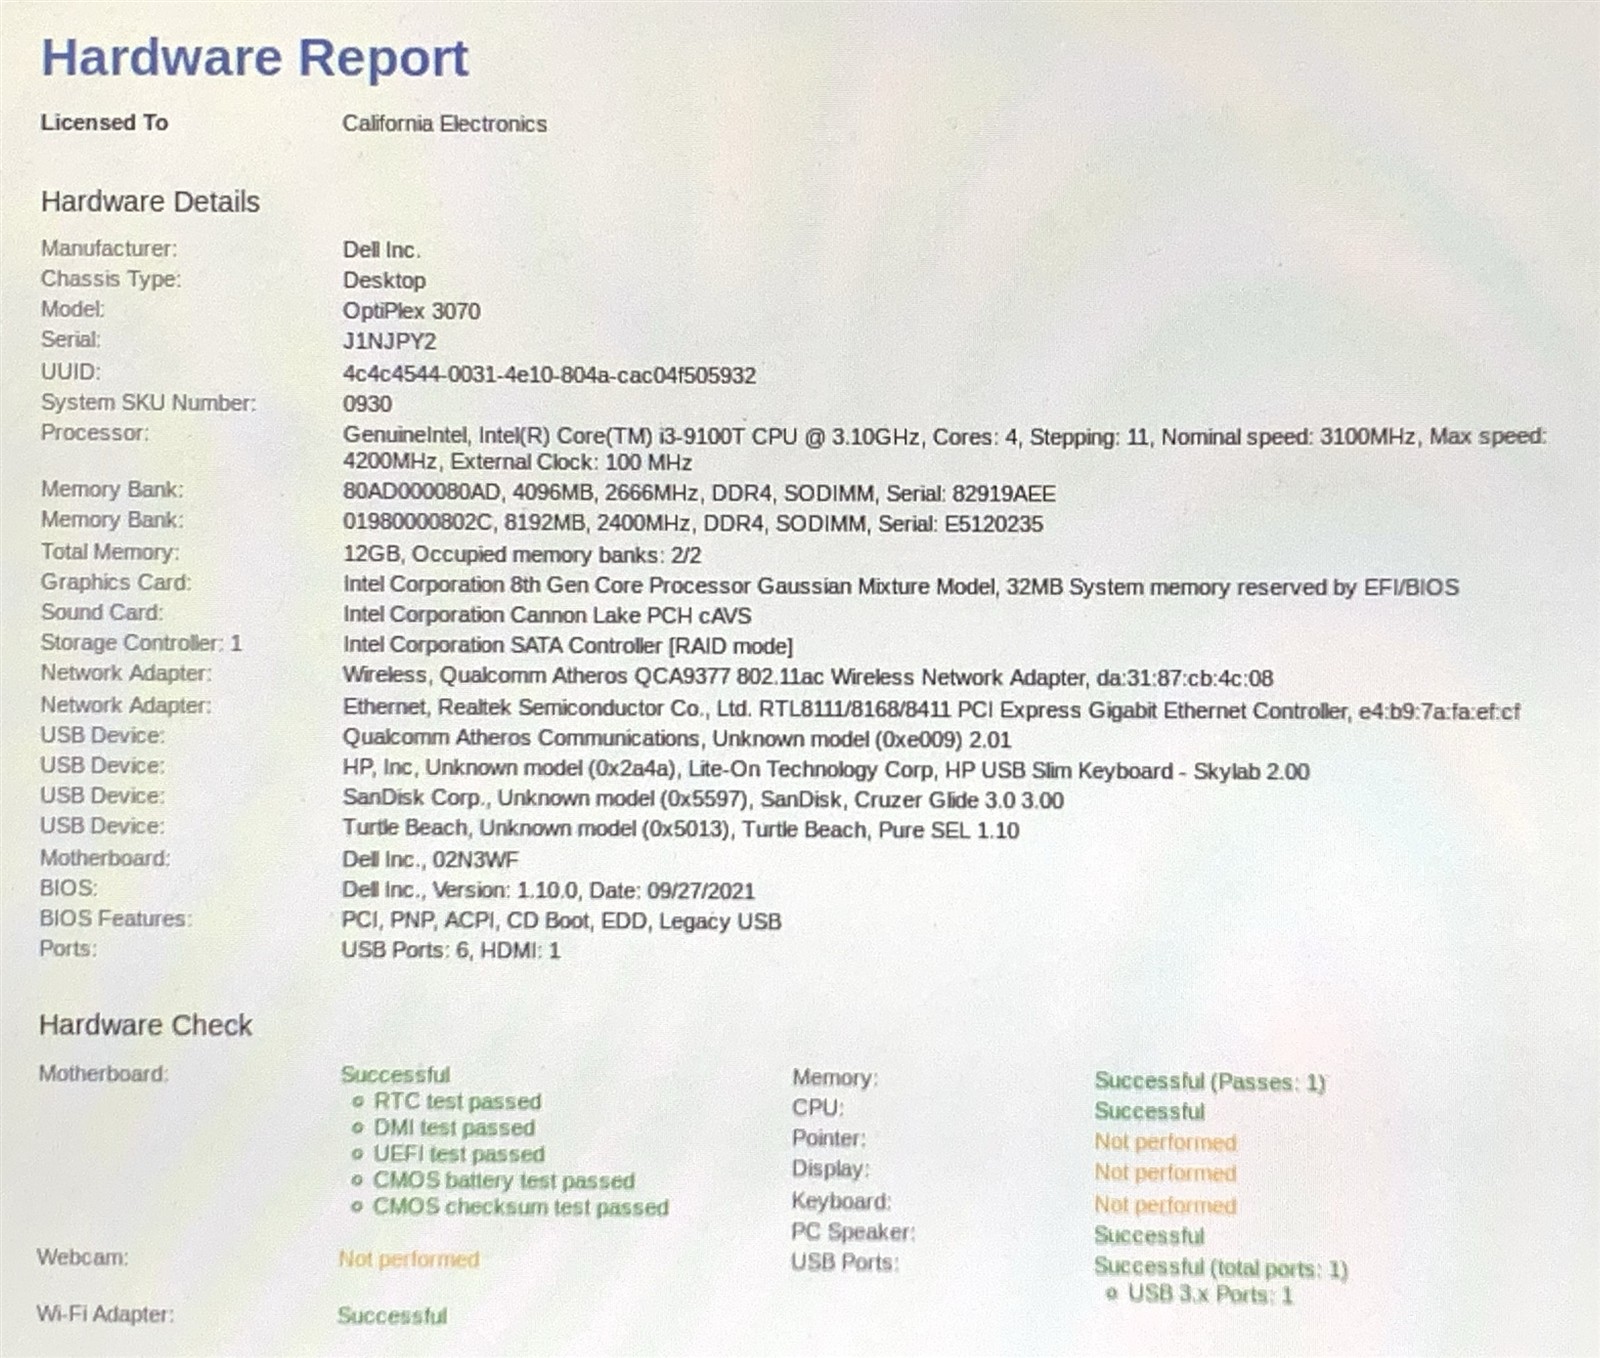This screenshot has height=1358, width=1600.
Task: Select the Qualcomm Atheros QCA9377 wireless adapter line
Action: click(x=808, y=678)
